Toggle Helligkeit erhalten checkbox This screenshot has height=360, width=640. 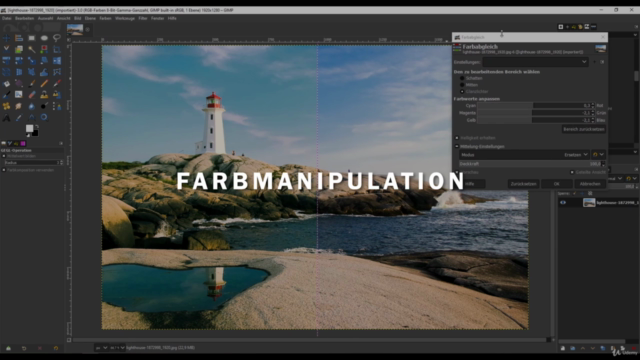[x=457, y=138]
